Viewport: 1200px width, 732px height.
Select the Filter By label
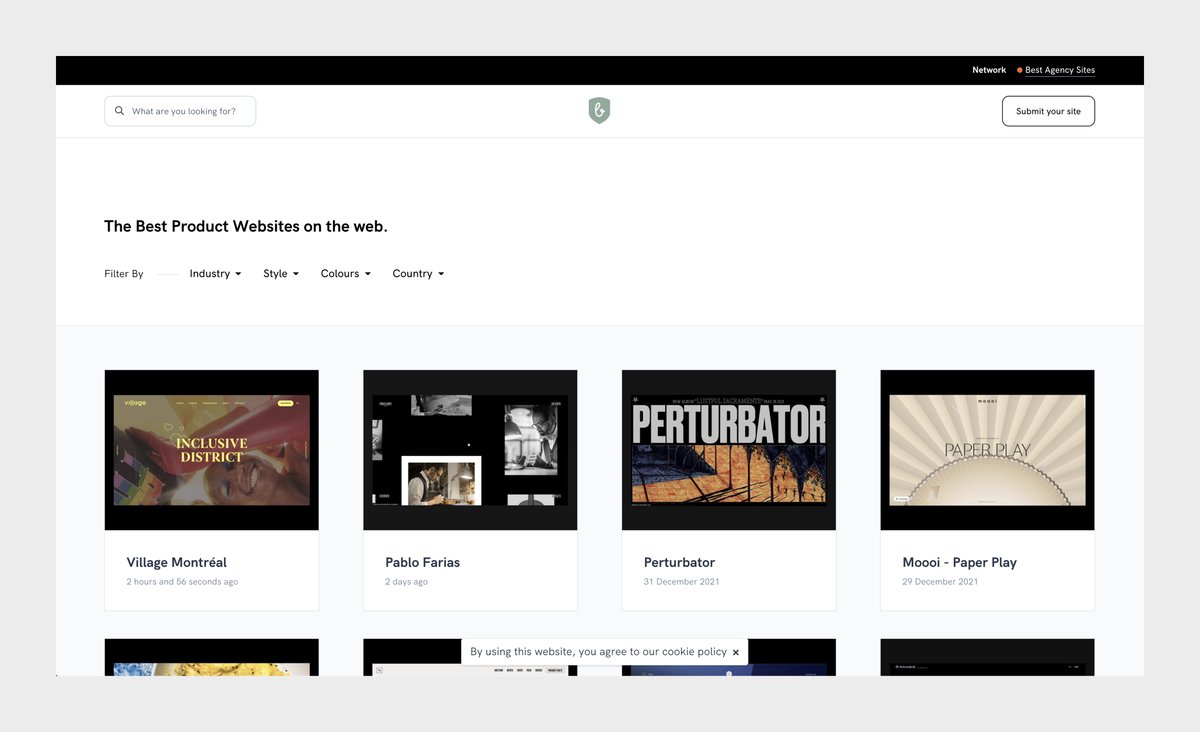123,273
